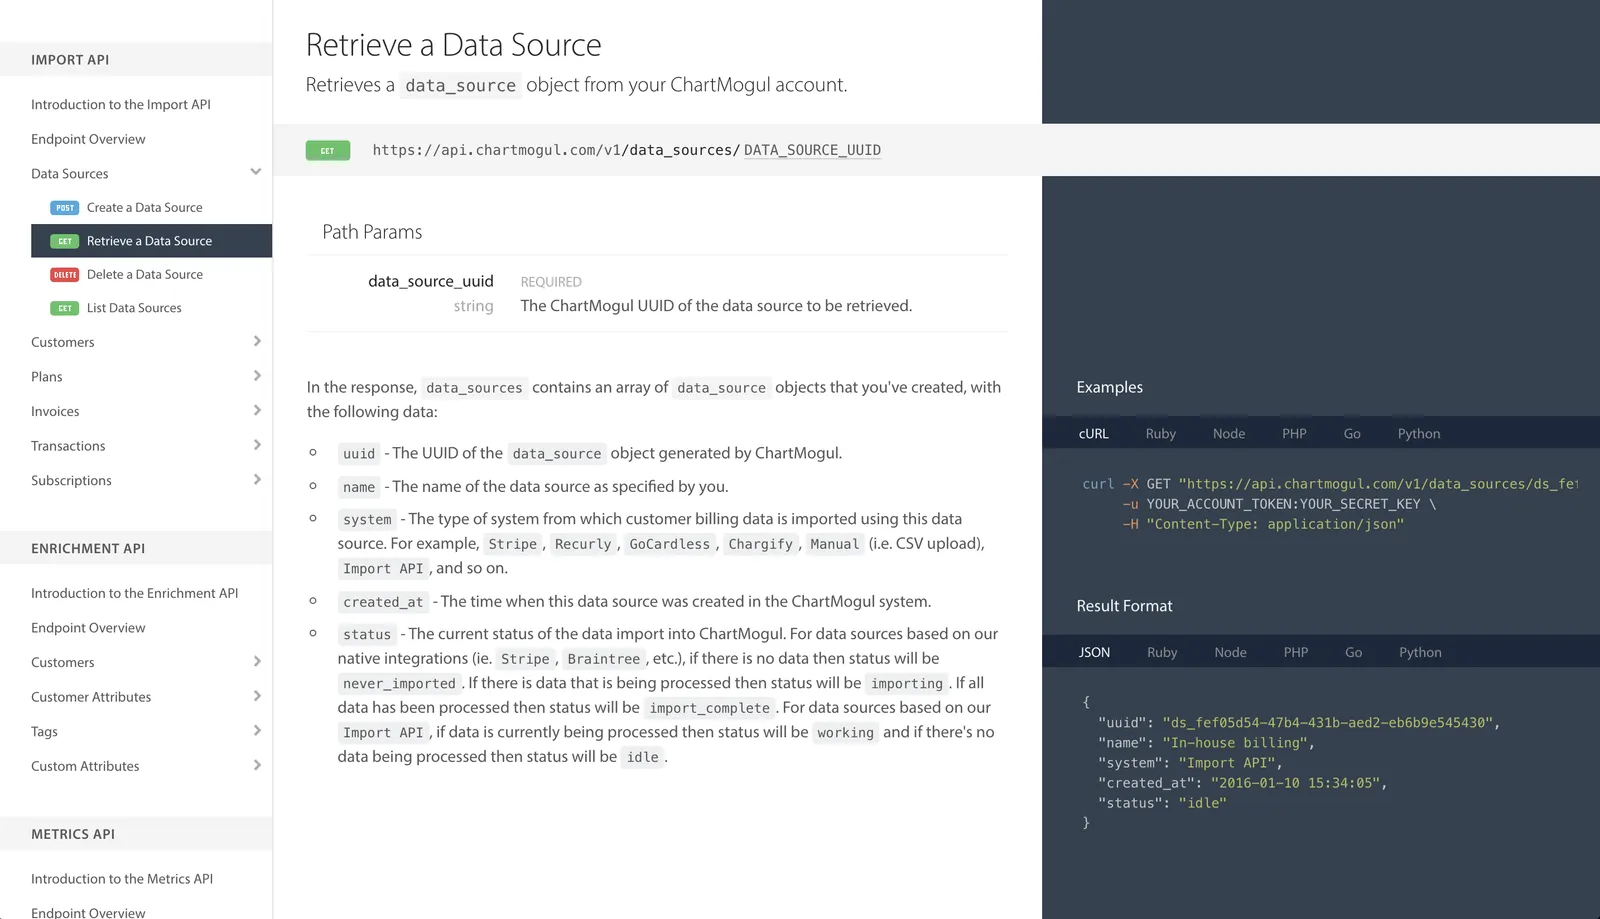Select the cURL tab in Examples
Screen dimensions: 1600x919
[x=1093, y=434]
